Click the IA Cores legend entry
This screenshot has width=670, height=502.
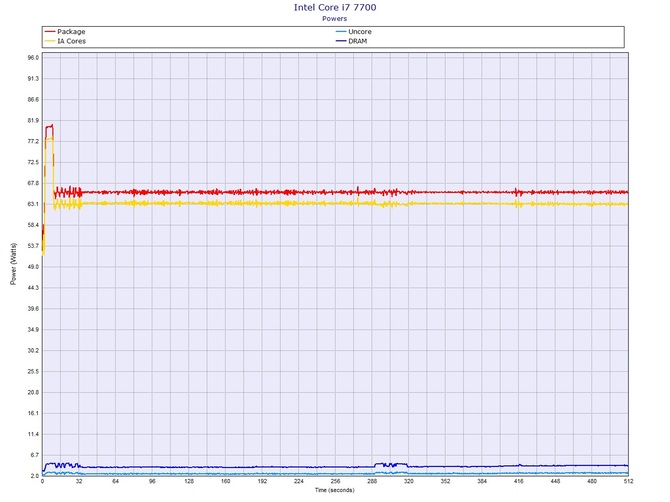coord(65,41)
